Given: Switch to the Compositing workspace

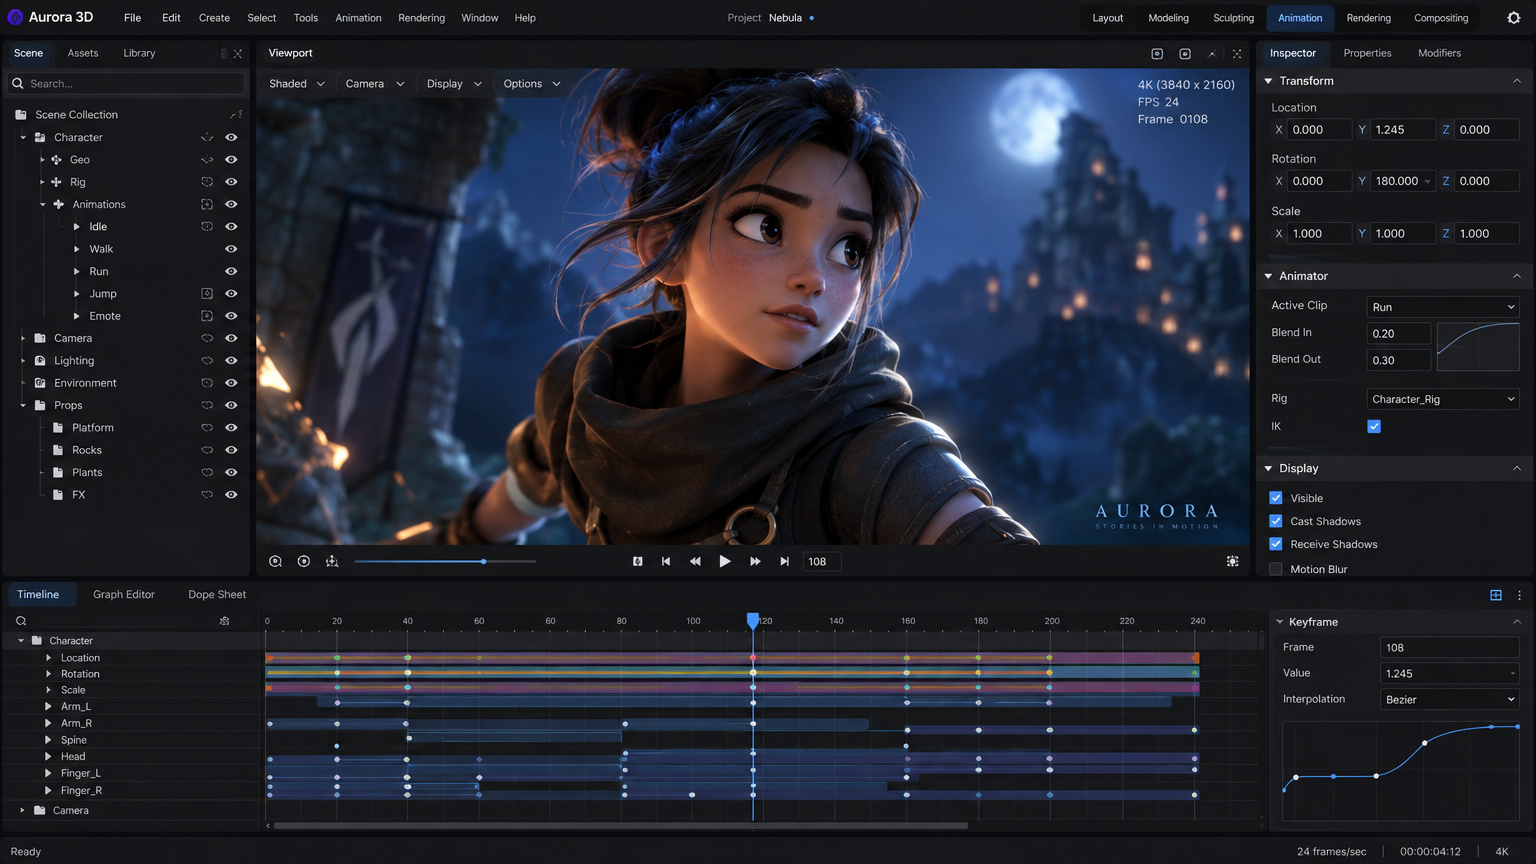Looking at the screenshot, I should pos(1441,18).
